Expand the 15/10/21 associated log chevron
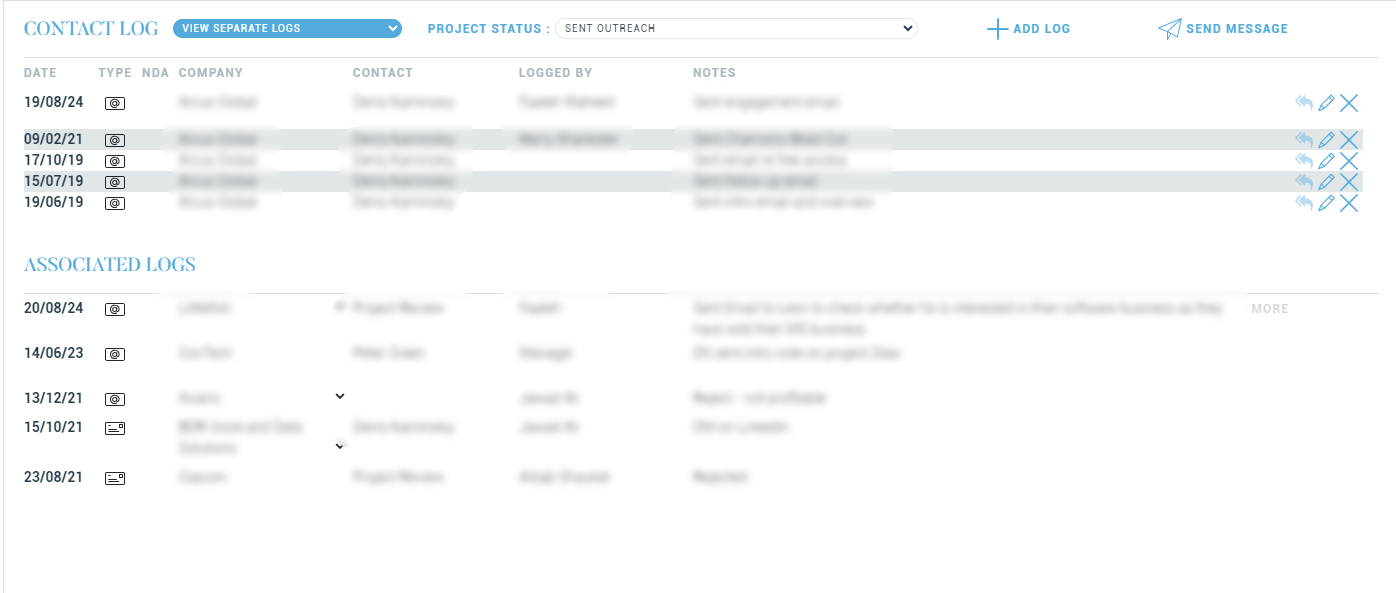 [339, 445]
